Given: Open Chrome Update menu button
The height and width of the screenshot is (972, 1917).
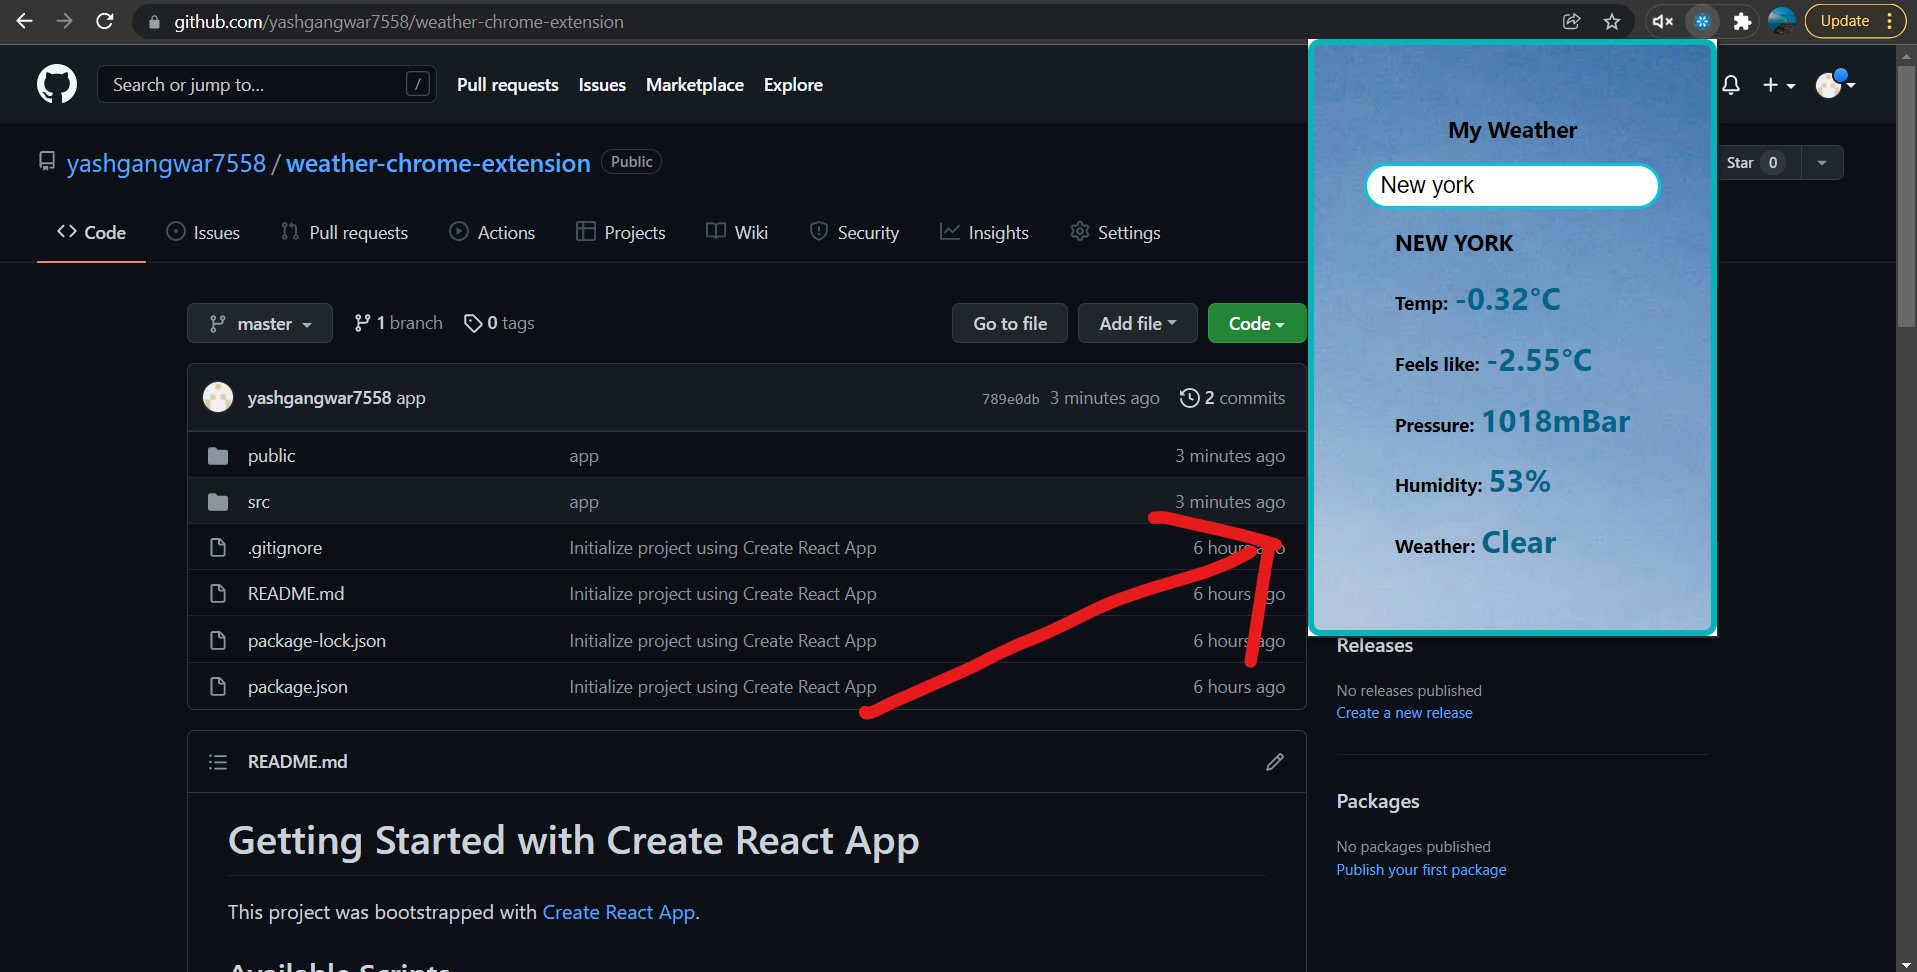Looking at the screenshot, I should pyautogui.click(x=1856, y=21).
